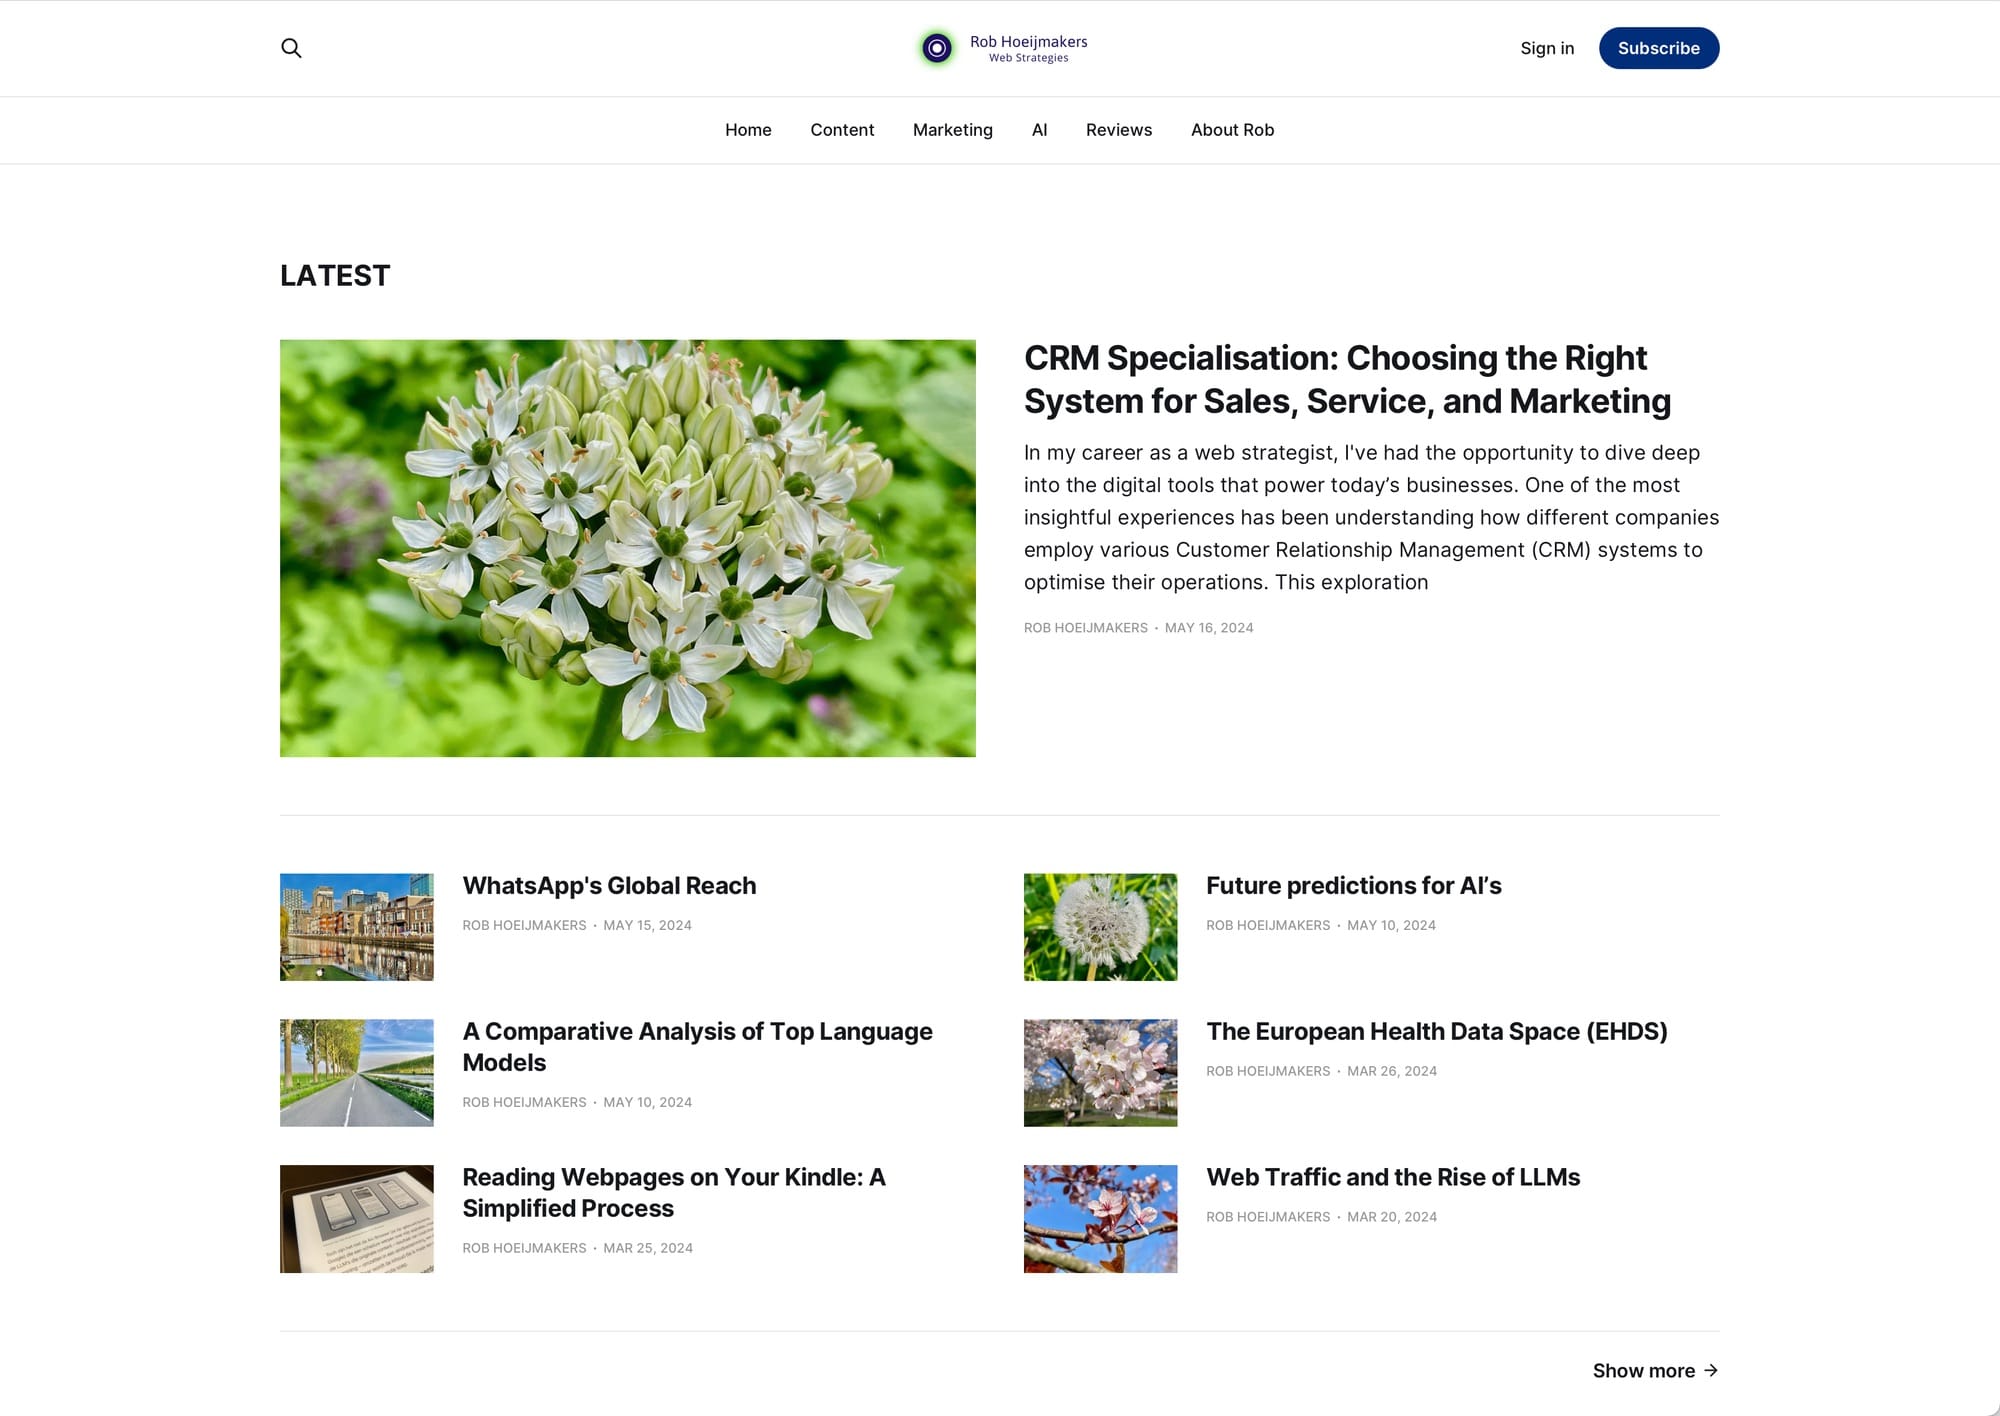Open the featured white flower image
Screen dimensions: 2000x1416
(x=628, y=548)
